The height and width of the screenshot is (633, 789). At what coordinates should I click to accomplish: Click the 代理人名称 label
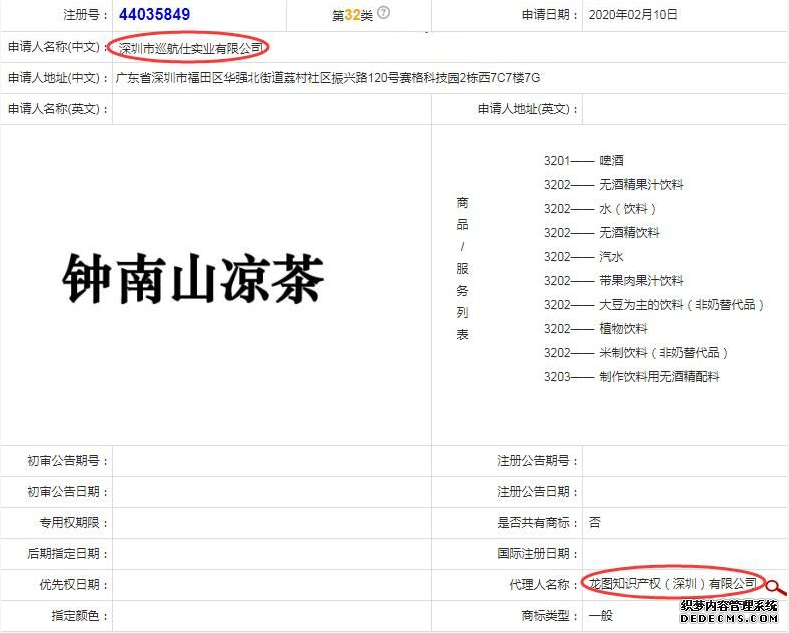544,585
